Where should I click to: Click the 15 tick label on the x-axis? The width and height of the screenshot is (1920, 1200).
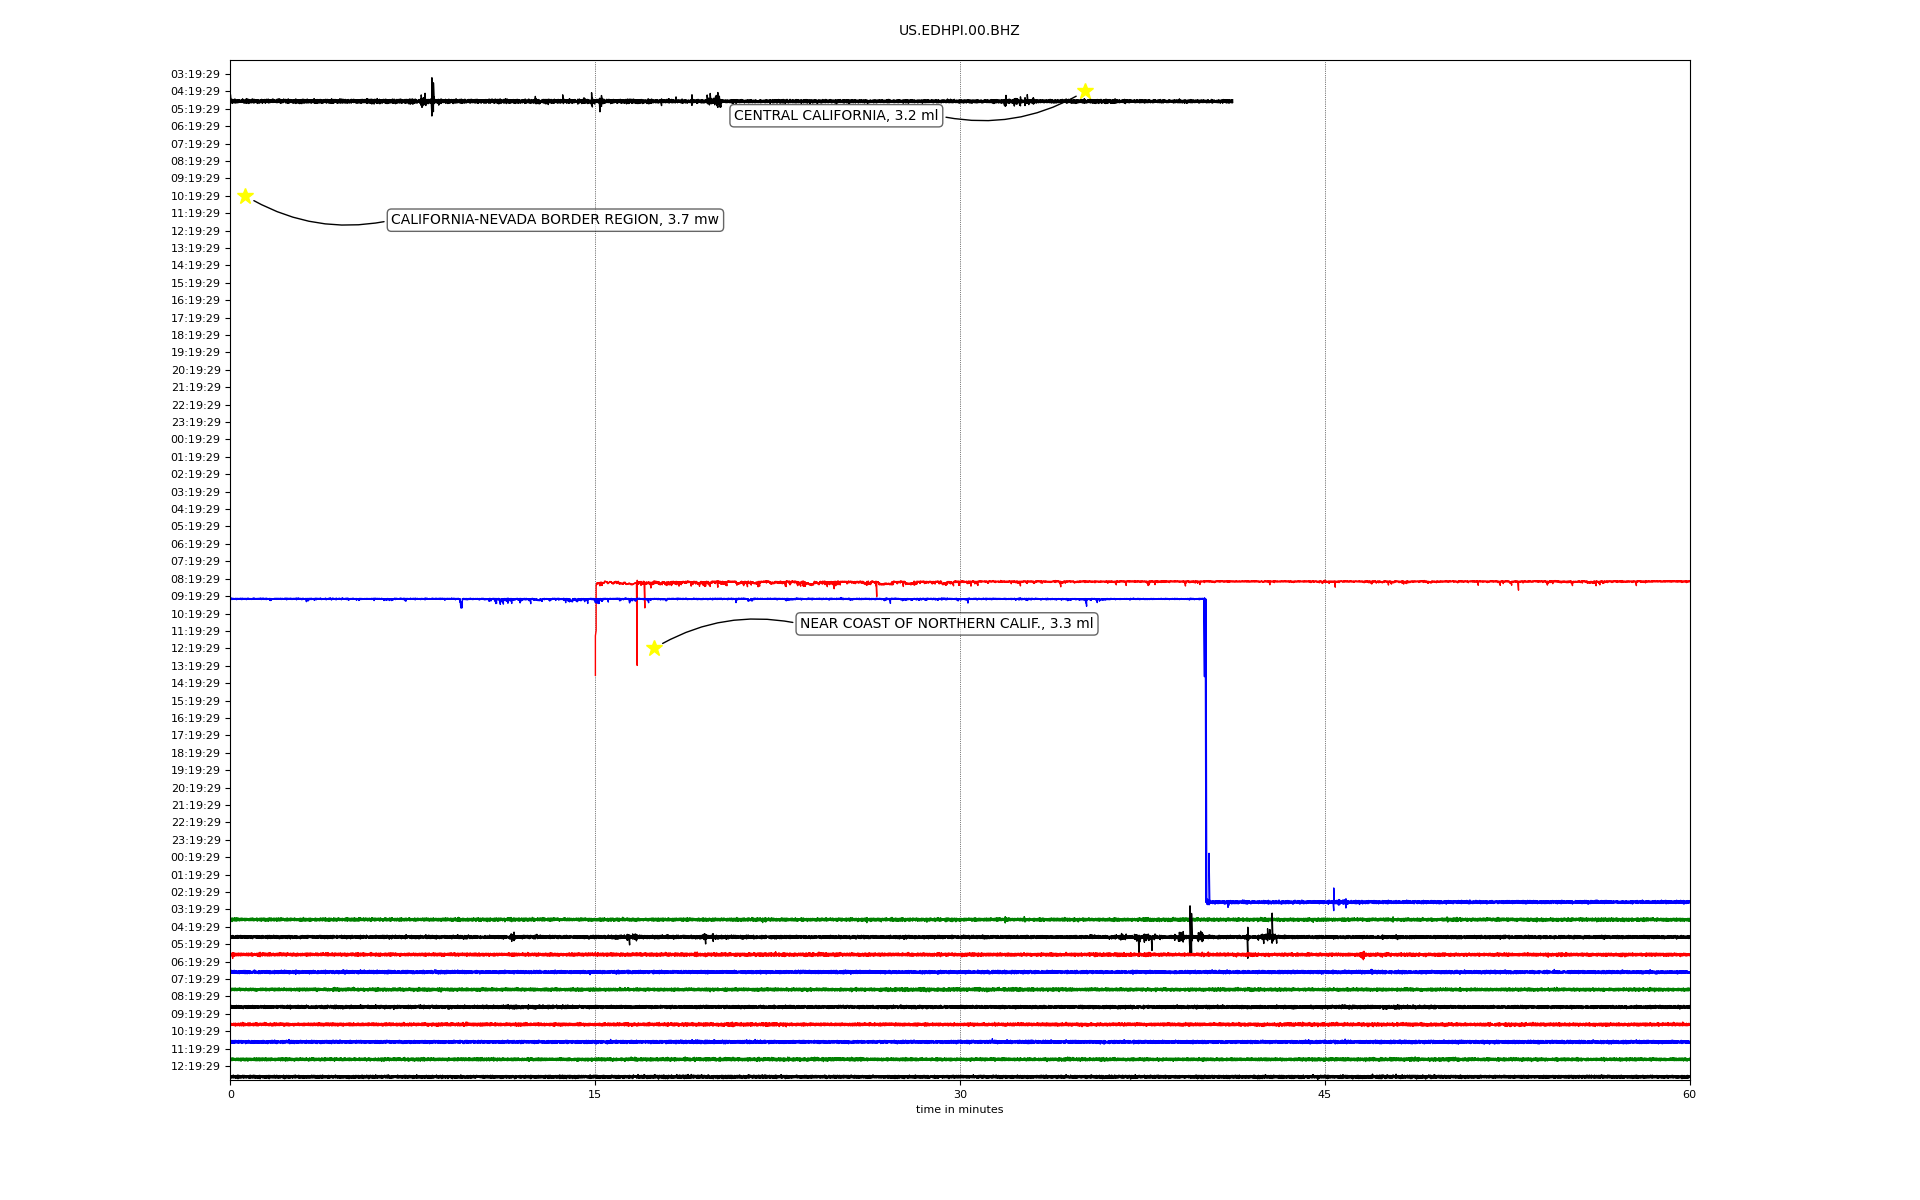(595, 1094)
